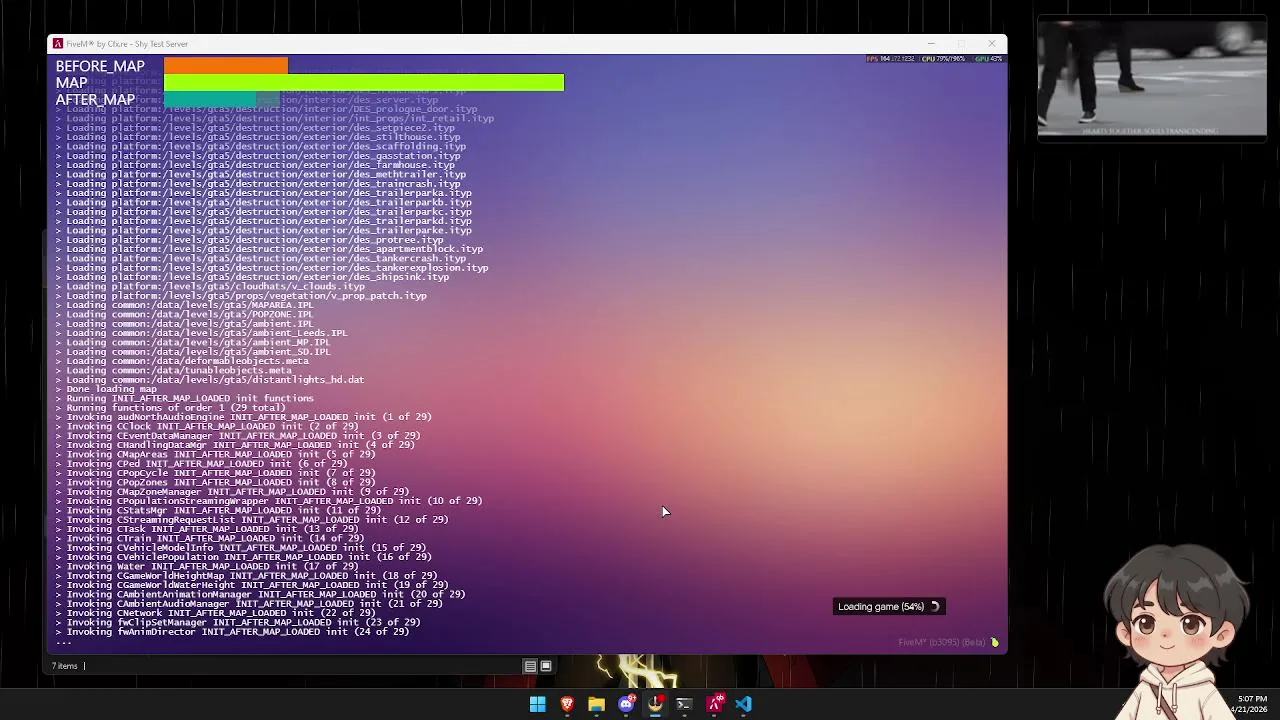Viewport: 1280px width, 720px height.
Task: Click the 'des_shipsink.ityp' loading line
Action: (x=252, y=277)
